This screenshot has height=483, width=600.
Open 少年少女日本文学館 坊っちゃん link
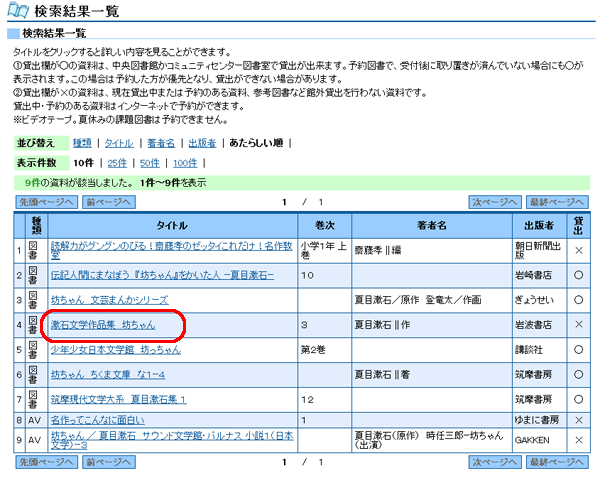[116, 349]
